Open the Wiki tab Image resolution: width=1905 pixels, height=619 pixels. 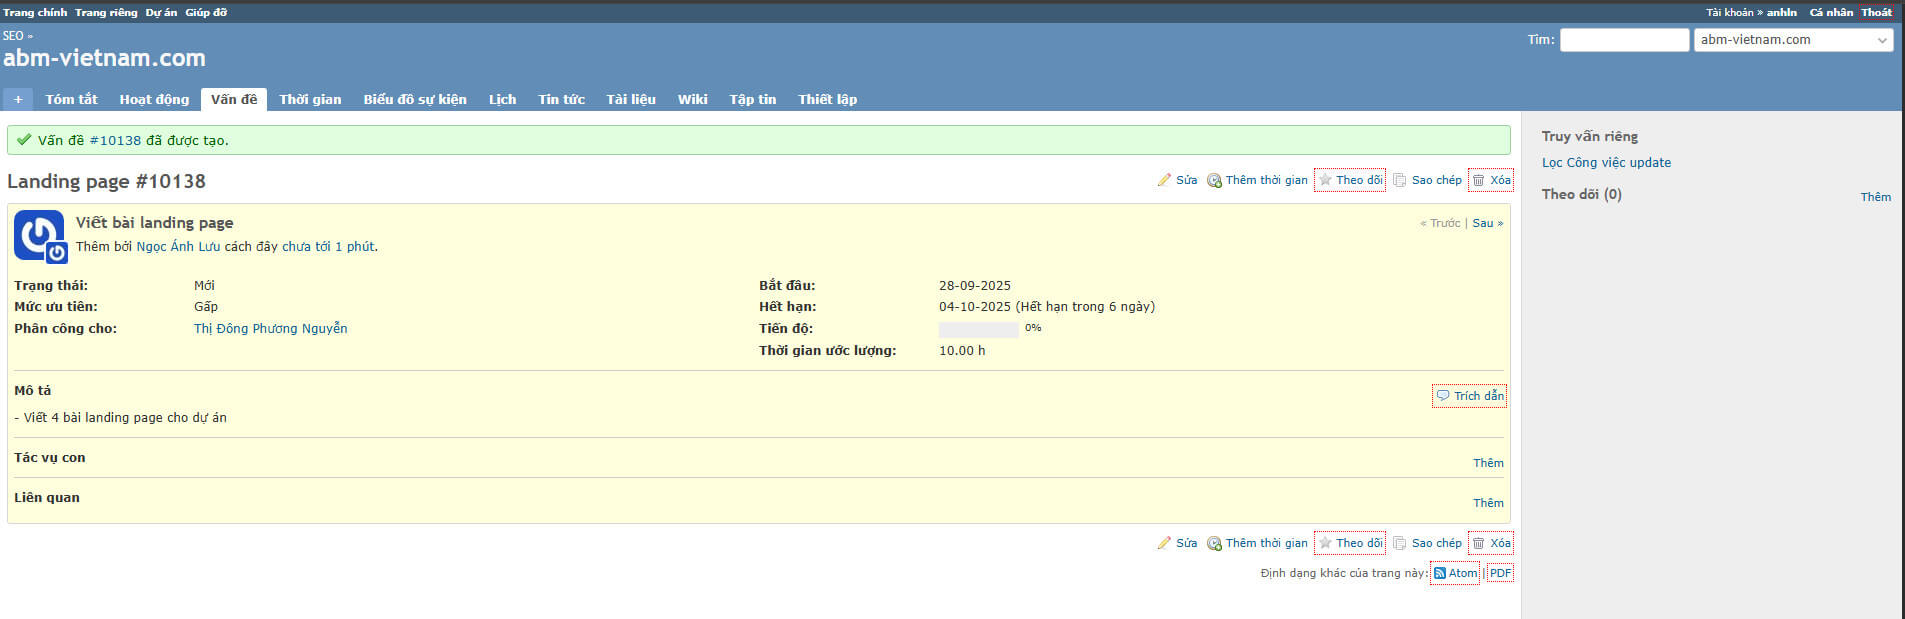[x=692, y=99]
